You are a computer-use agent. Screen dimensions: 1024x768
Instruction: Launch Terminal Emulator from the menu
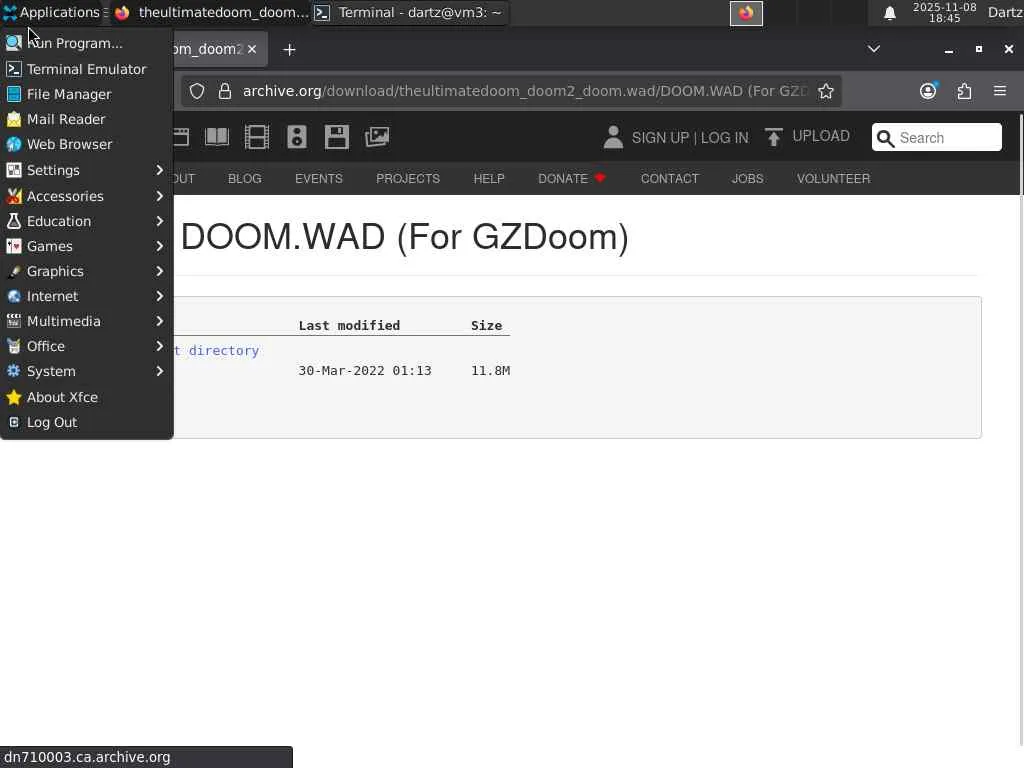point(86,69)
